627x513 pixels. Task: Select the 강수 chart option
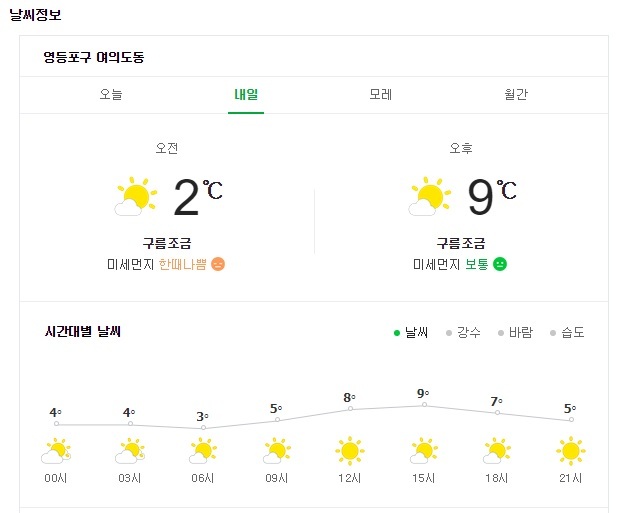463,332
